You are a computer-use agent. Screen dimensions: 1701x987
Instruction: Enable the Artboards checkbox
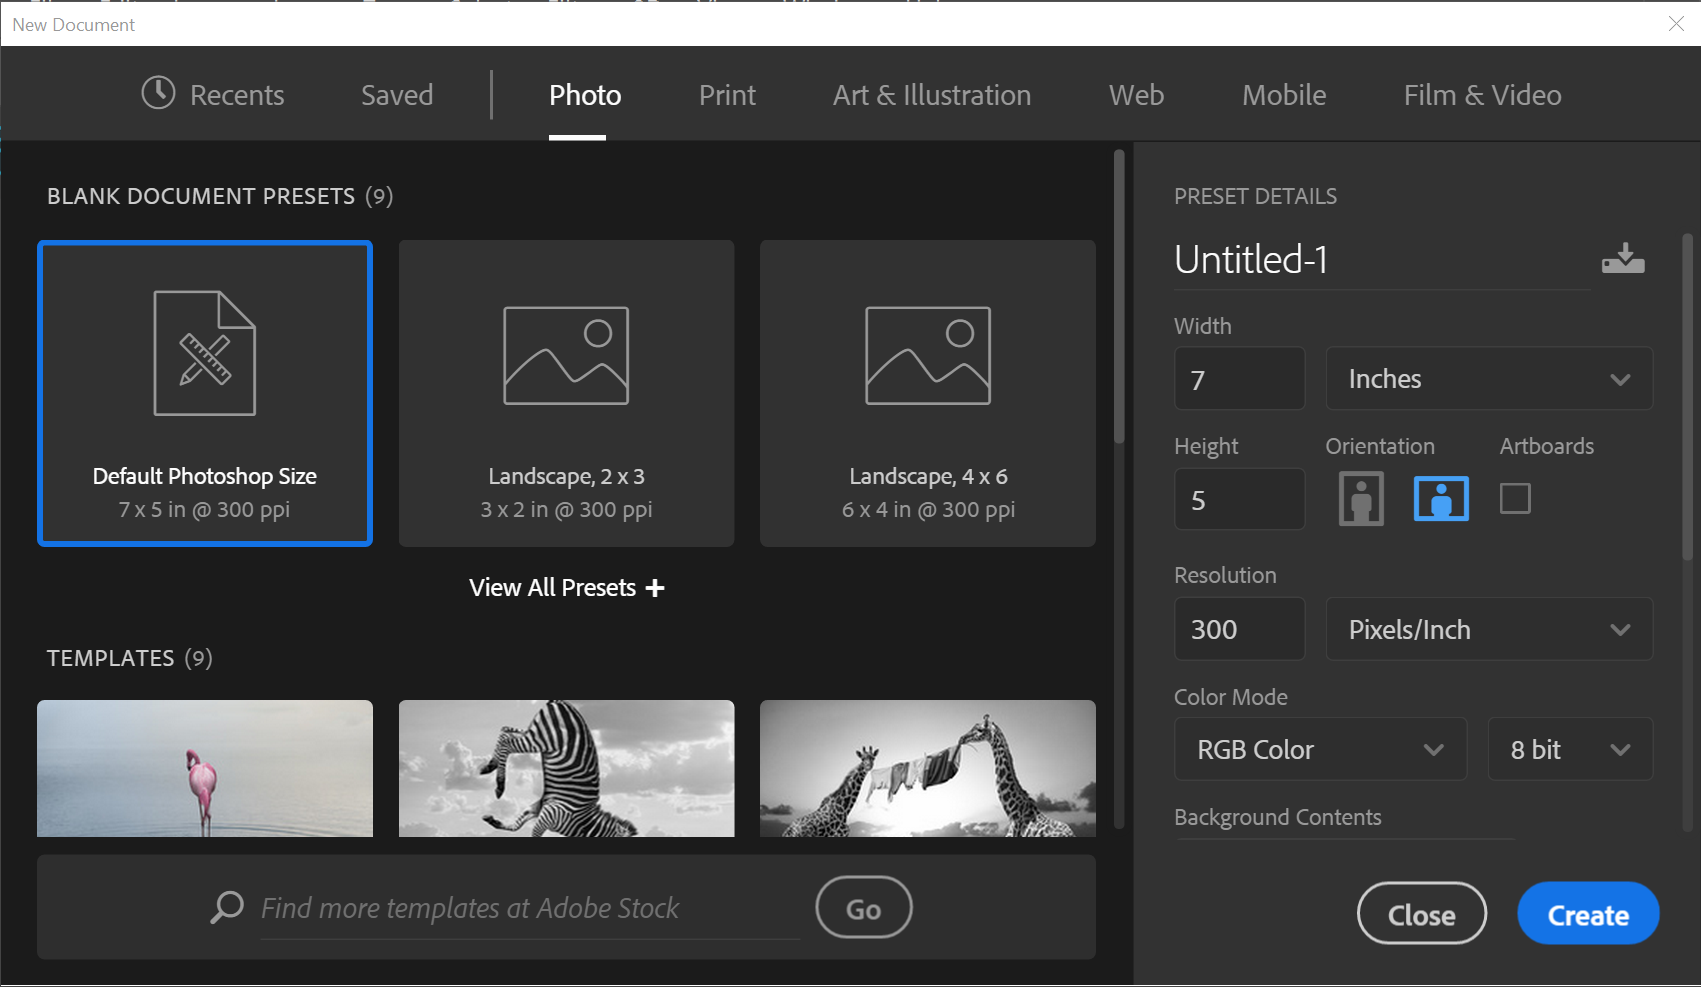pyautogui.click(x=1514, y=498)
